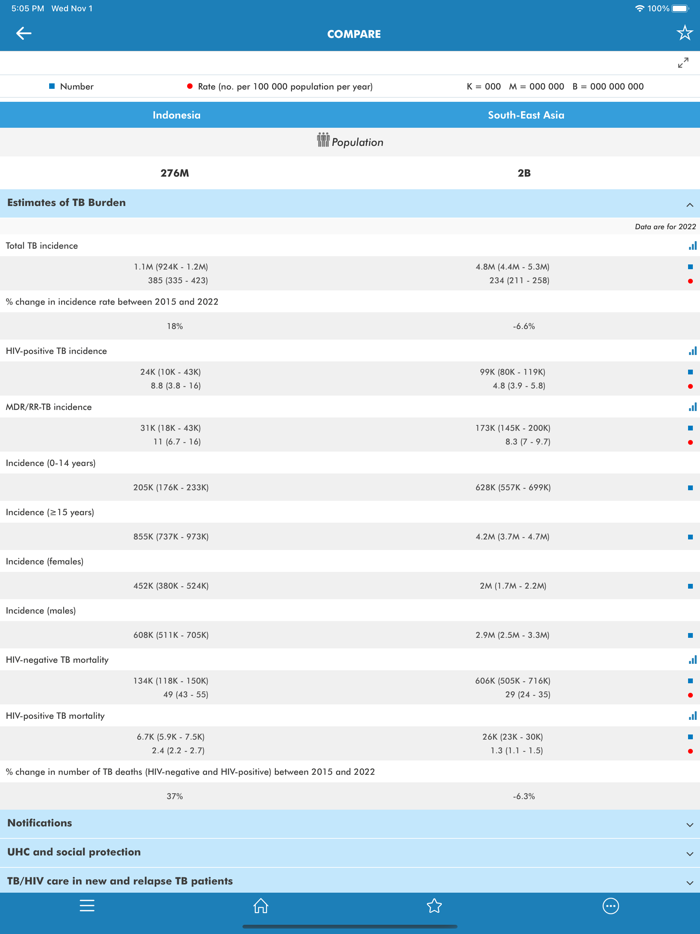The width and height of the screenshot is (700, 934).
Task: Tap '24K (10K - 43K)' value
Action: point(170,372)
